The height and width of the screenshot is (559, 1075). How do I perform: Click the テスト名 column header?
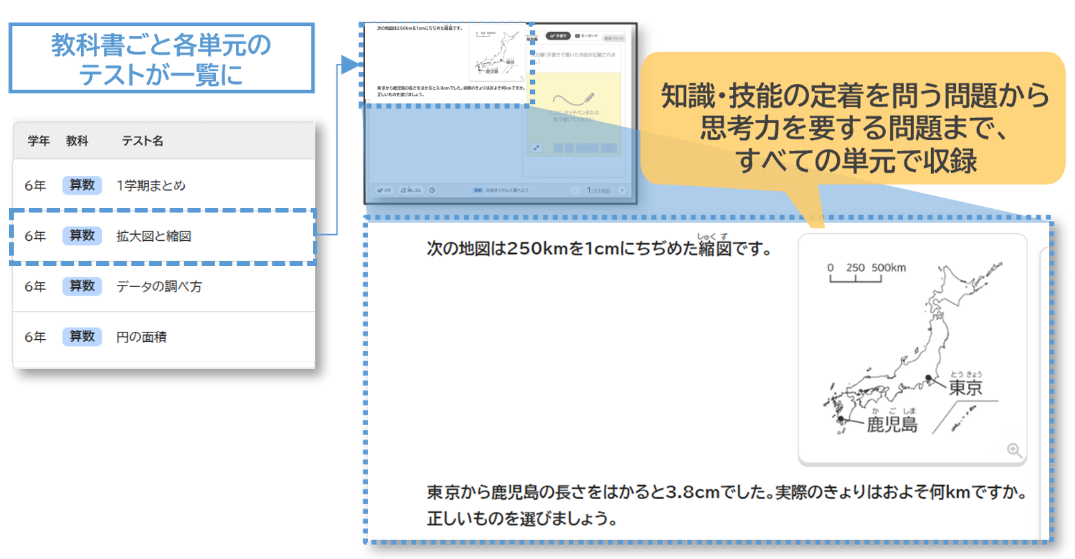click(142, 141)
